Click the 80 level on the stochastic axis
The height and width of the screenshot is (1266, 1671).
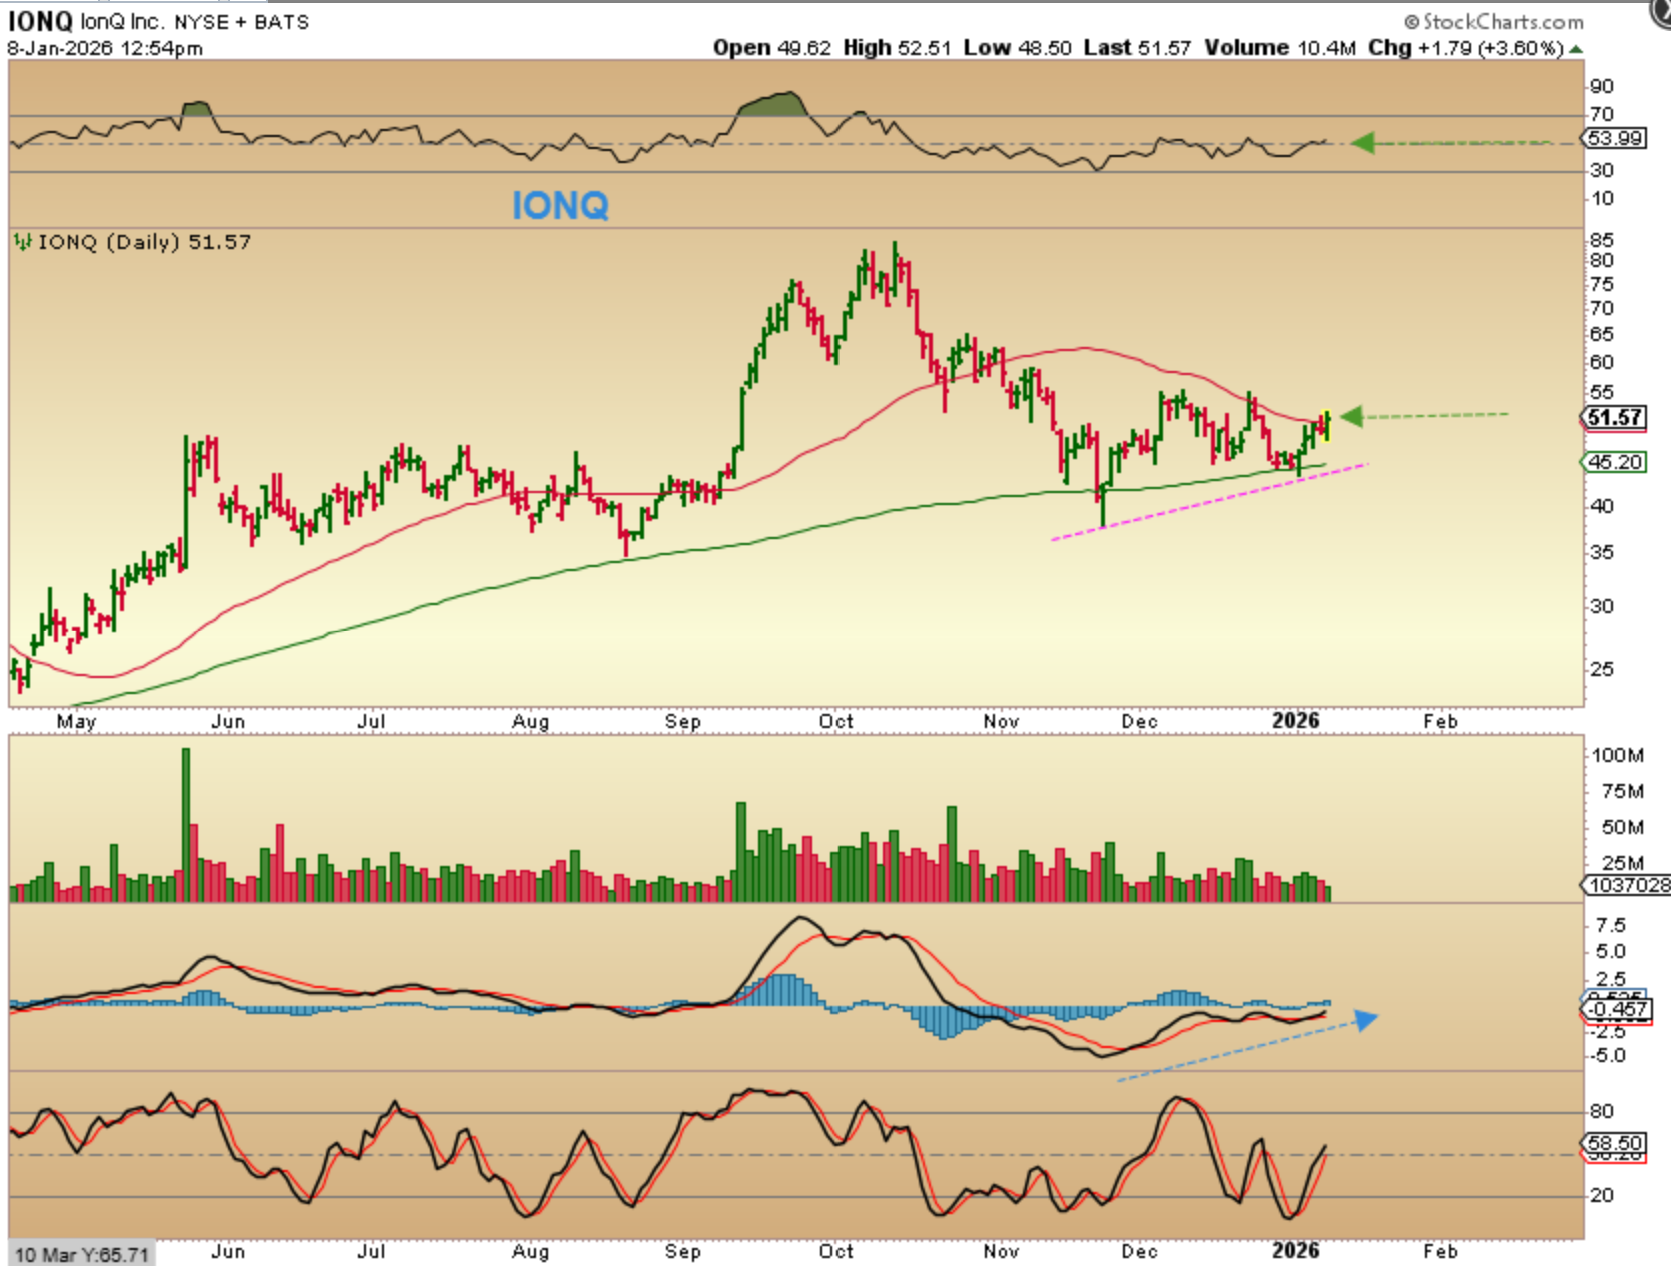click(x=1602, y=1111)
